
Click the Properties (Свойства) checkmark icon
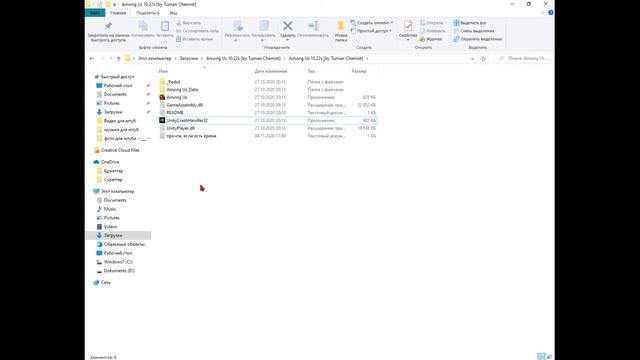pyautogui.click(x=408, y=26)
